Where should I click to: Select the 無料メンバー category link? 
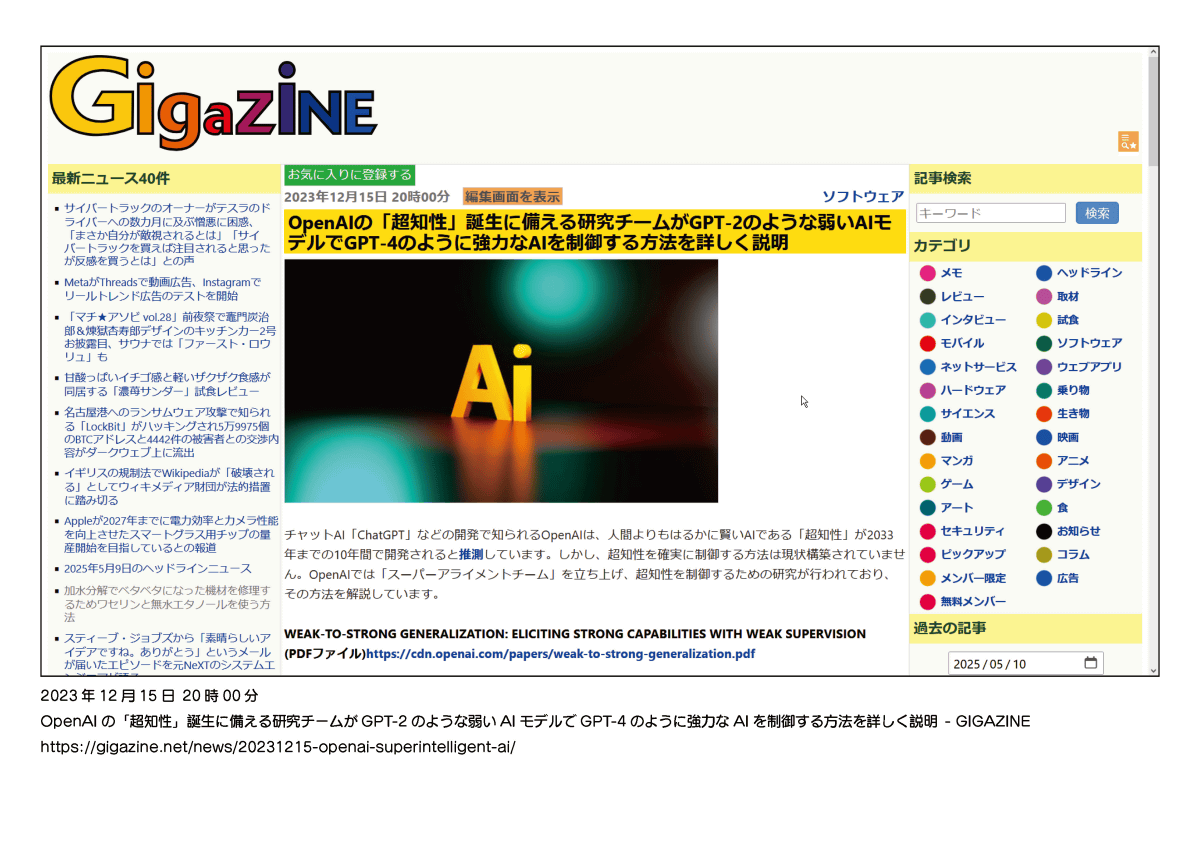point(972,601)
